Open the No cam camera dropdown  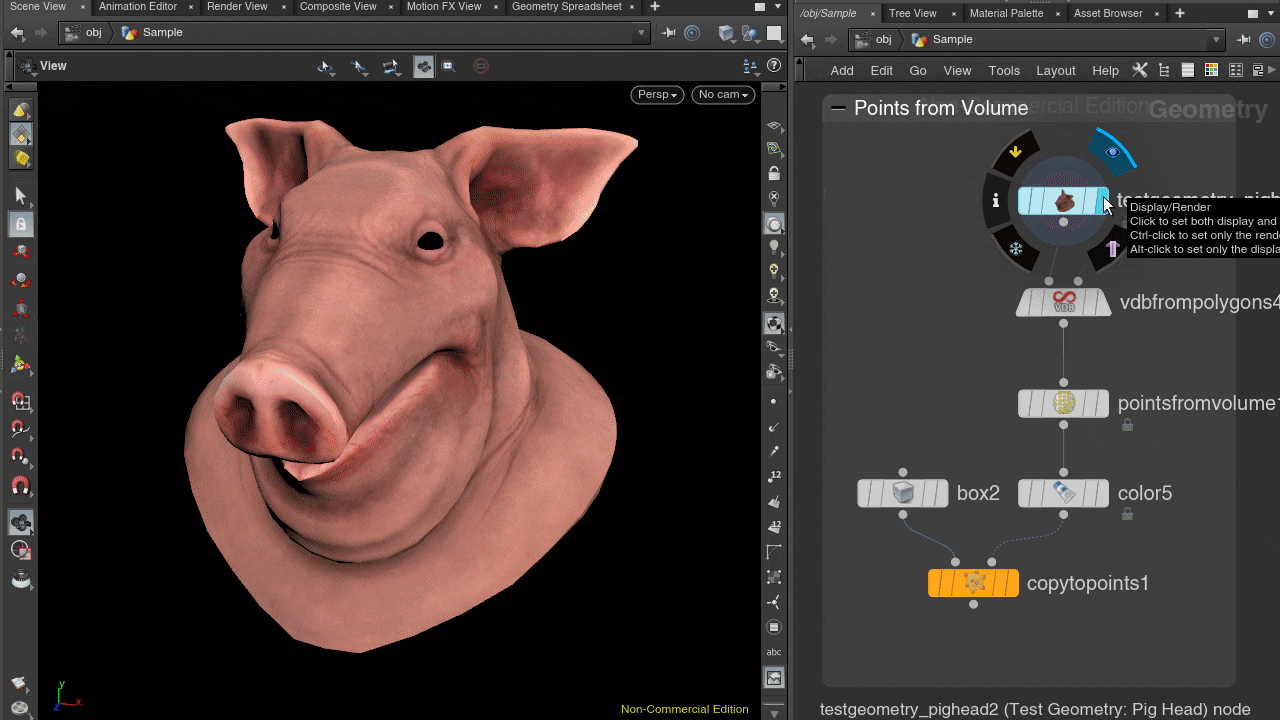point(723,94)
